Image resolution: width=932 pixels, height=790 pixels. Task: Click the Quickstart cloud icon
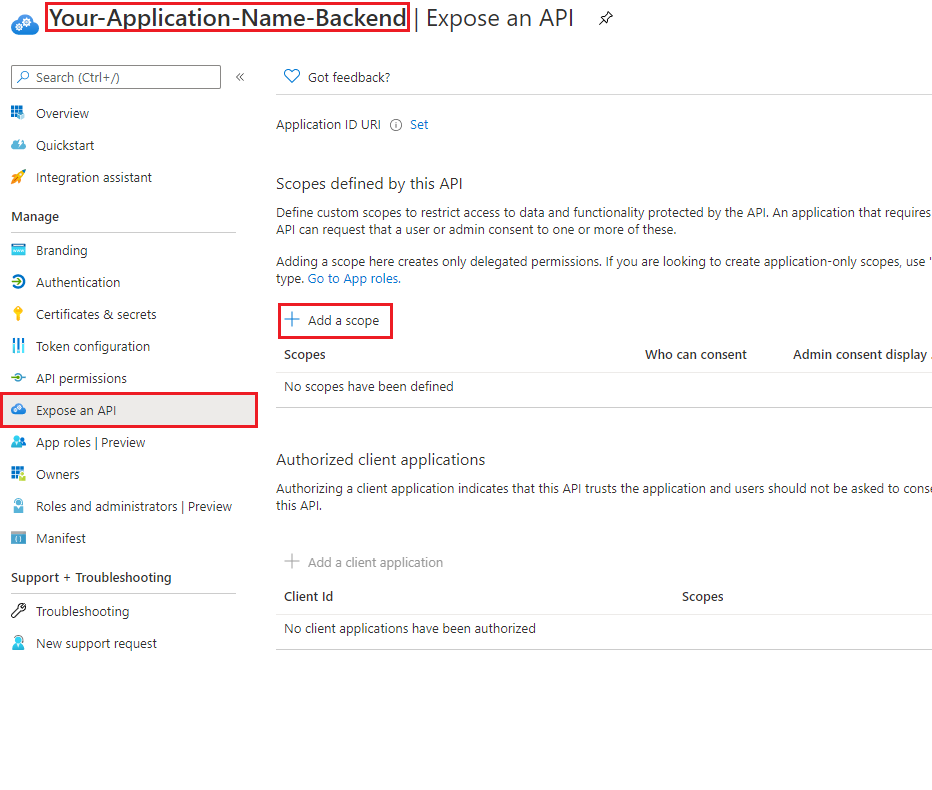click(18, 144)
